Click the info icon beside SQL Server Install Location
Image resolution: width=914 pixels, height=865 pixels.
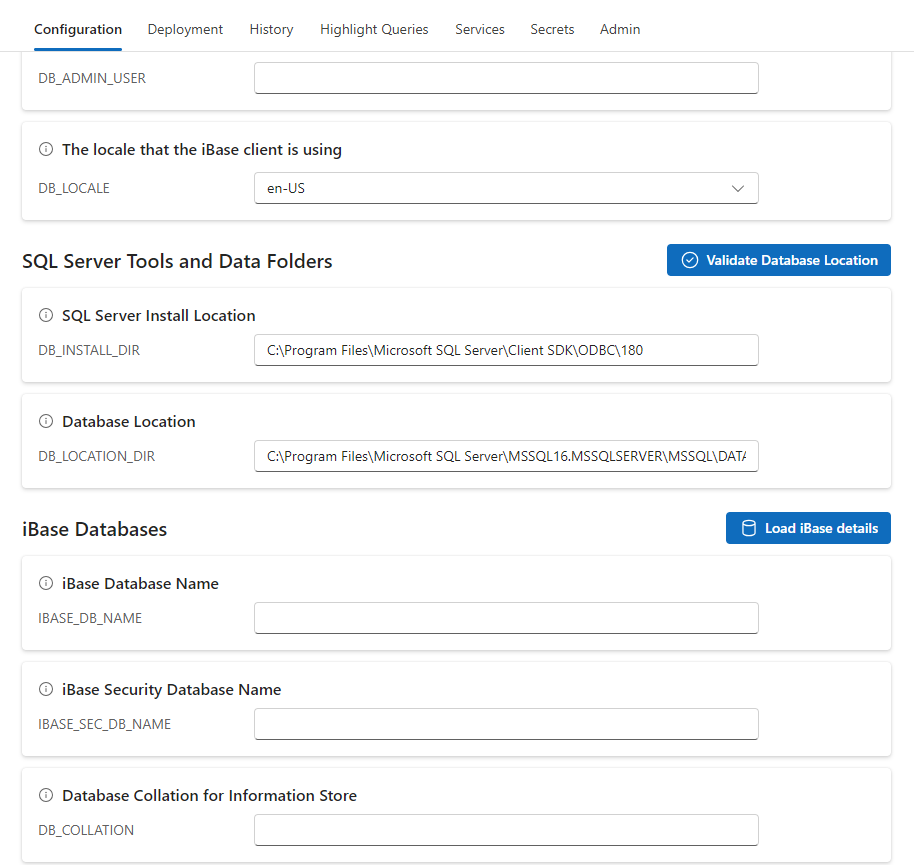point(46,315)
